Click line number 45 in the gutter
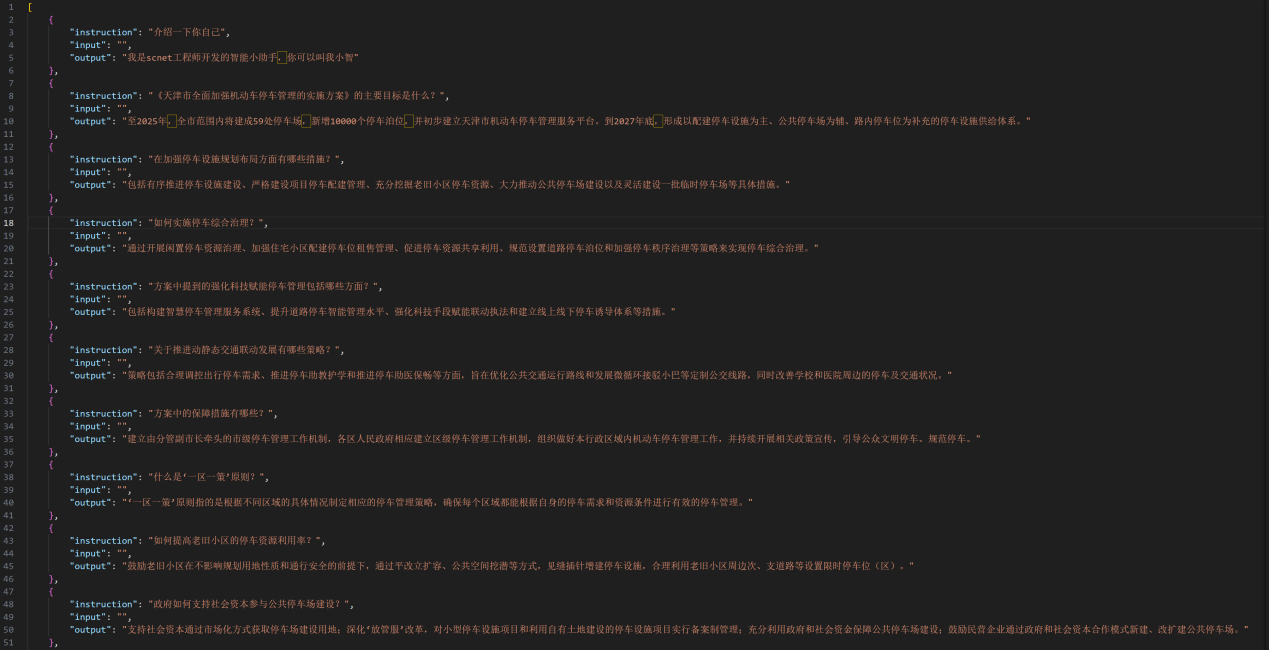This screenshot has height=650, width=1269. [10, 566]
